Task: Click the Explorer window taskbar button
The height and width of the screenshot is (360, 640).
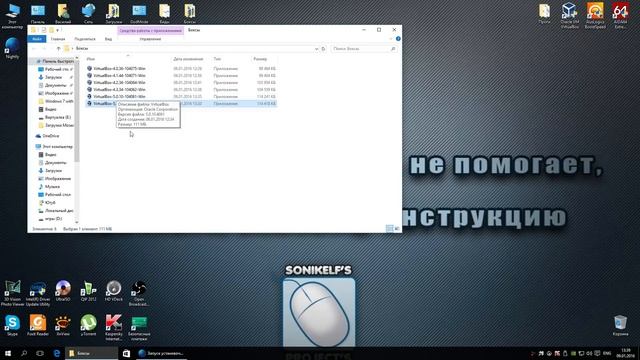Action: pos(91,353)
